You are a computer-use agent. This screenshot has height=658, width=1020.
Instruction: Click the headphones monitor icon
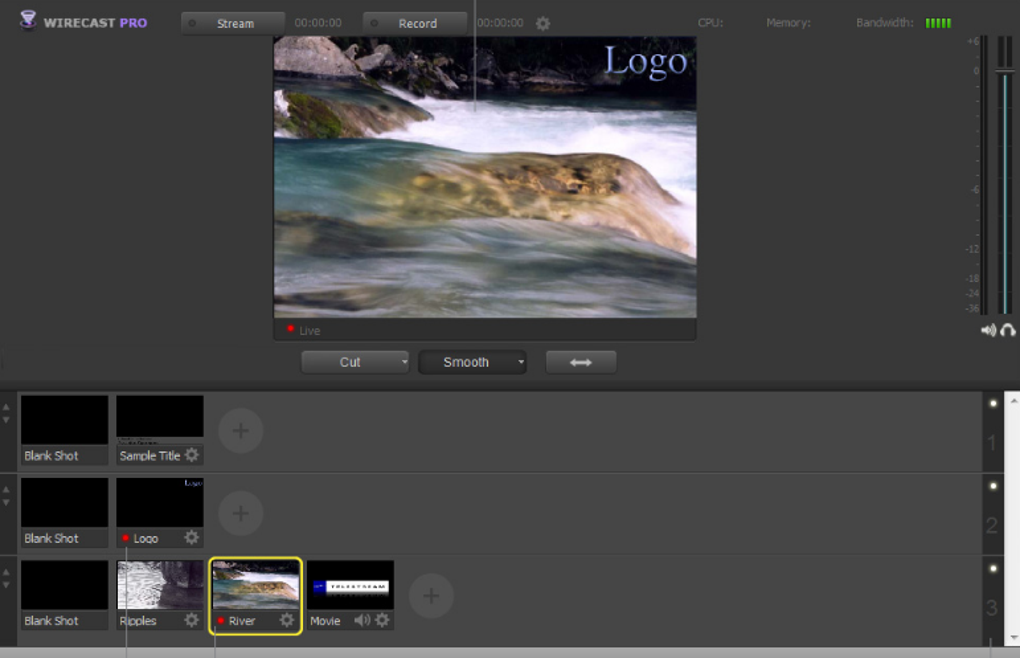click(1008, 330)
